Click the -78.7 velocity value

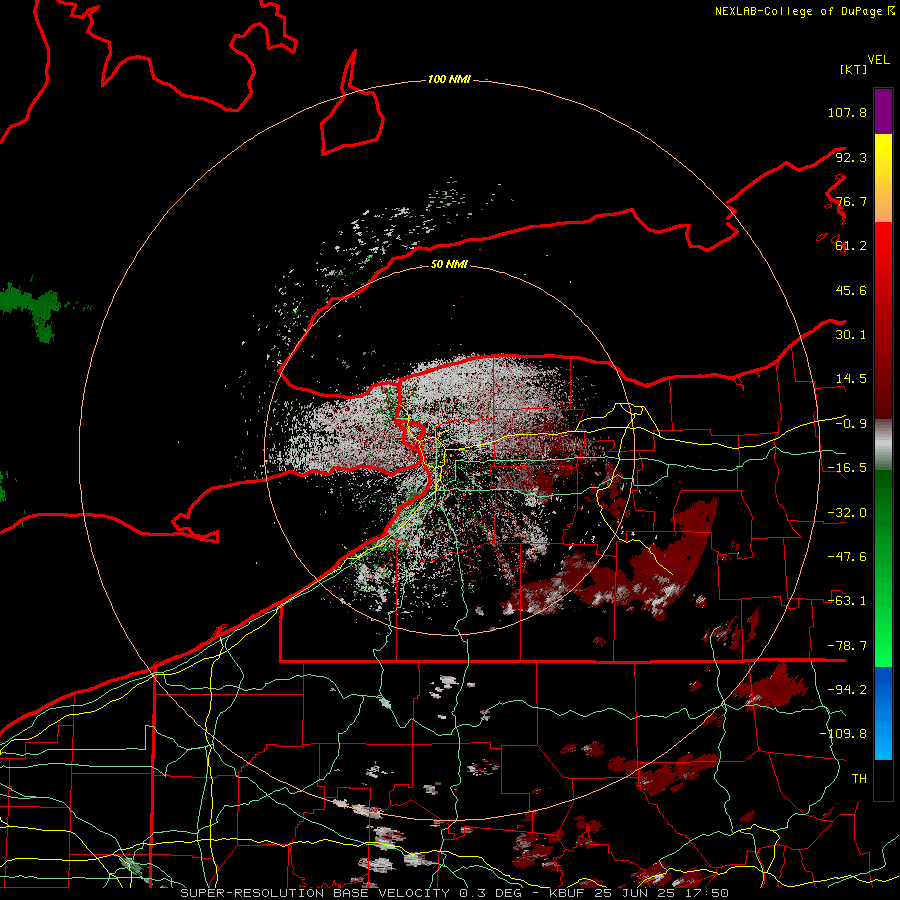point(847,646)
